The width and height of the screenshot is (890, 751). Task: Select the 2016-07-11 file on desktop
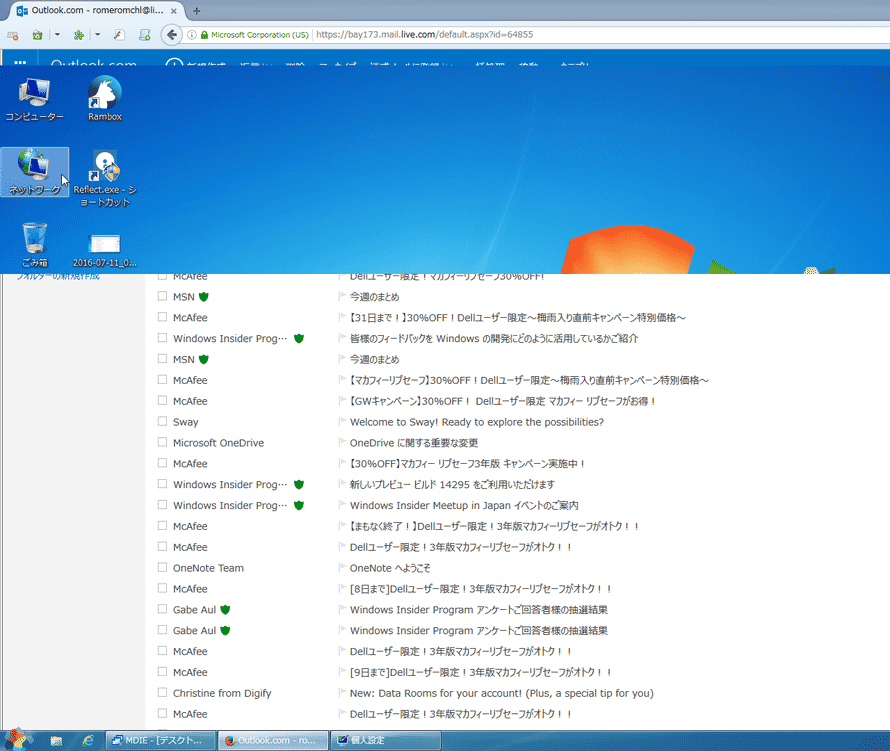click(x=105, y=250)
